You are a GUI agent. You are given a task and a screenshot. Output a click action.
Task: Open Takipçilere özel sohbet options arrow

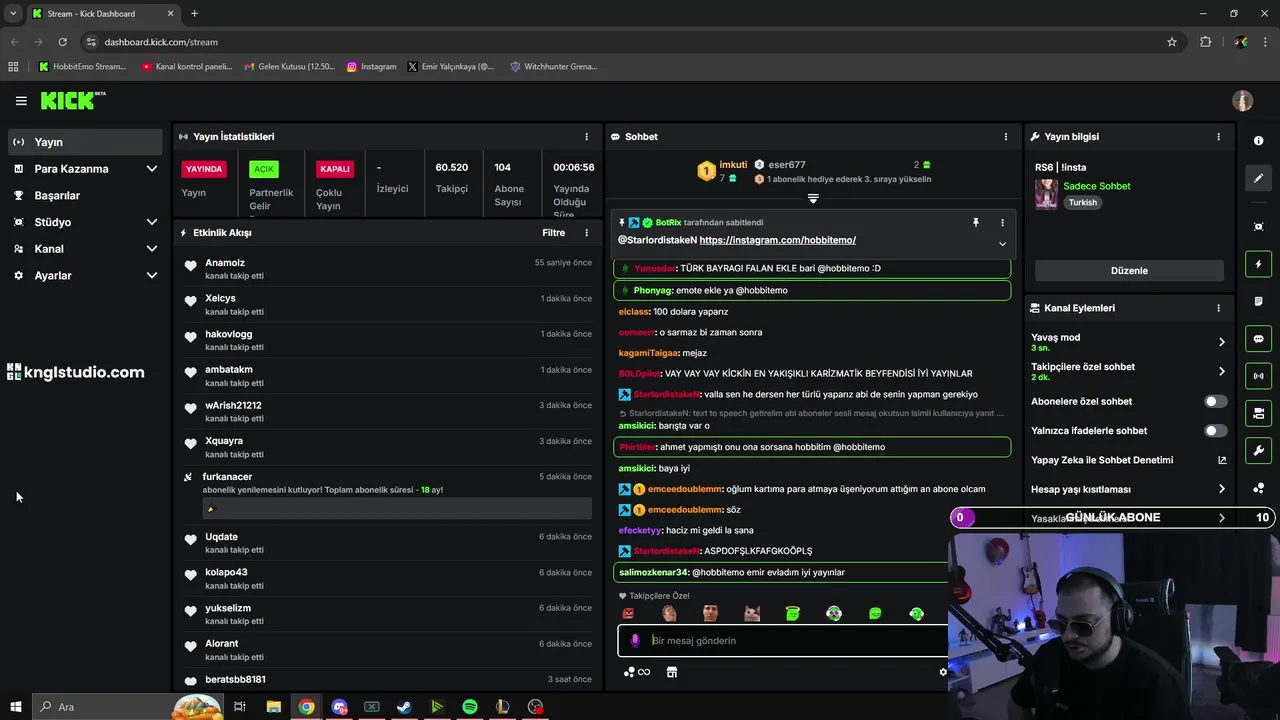tap(1221, 371)
